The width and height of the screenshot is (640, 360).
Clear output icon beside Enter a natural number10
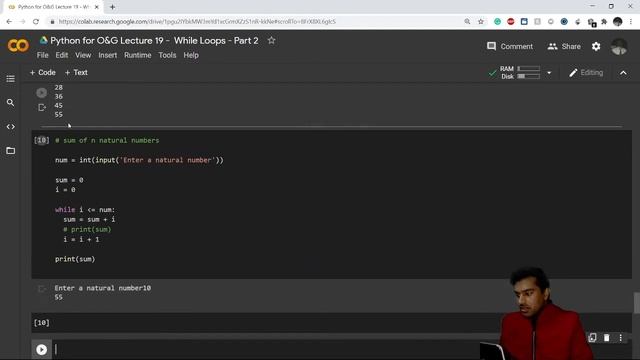click(x=42, y=289)
